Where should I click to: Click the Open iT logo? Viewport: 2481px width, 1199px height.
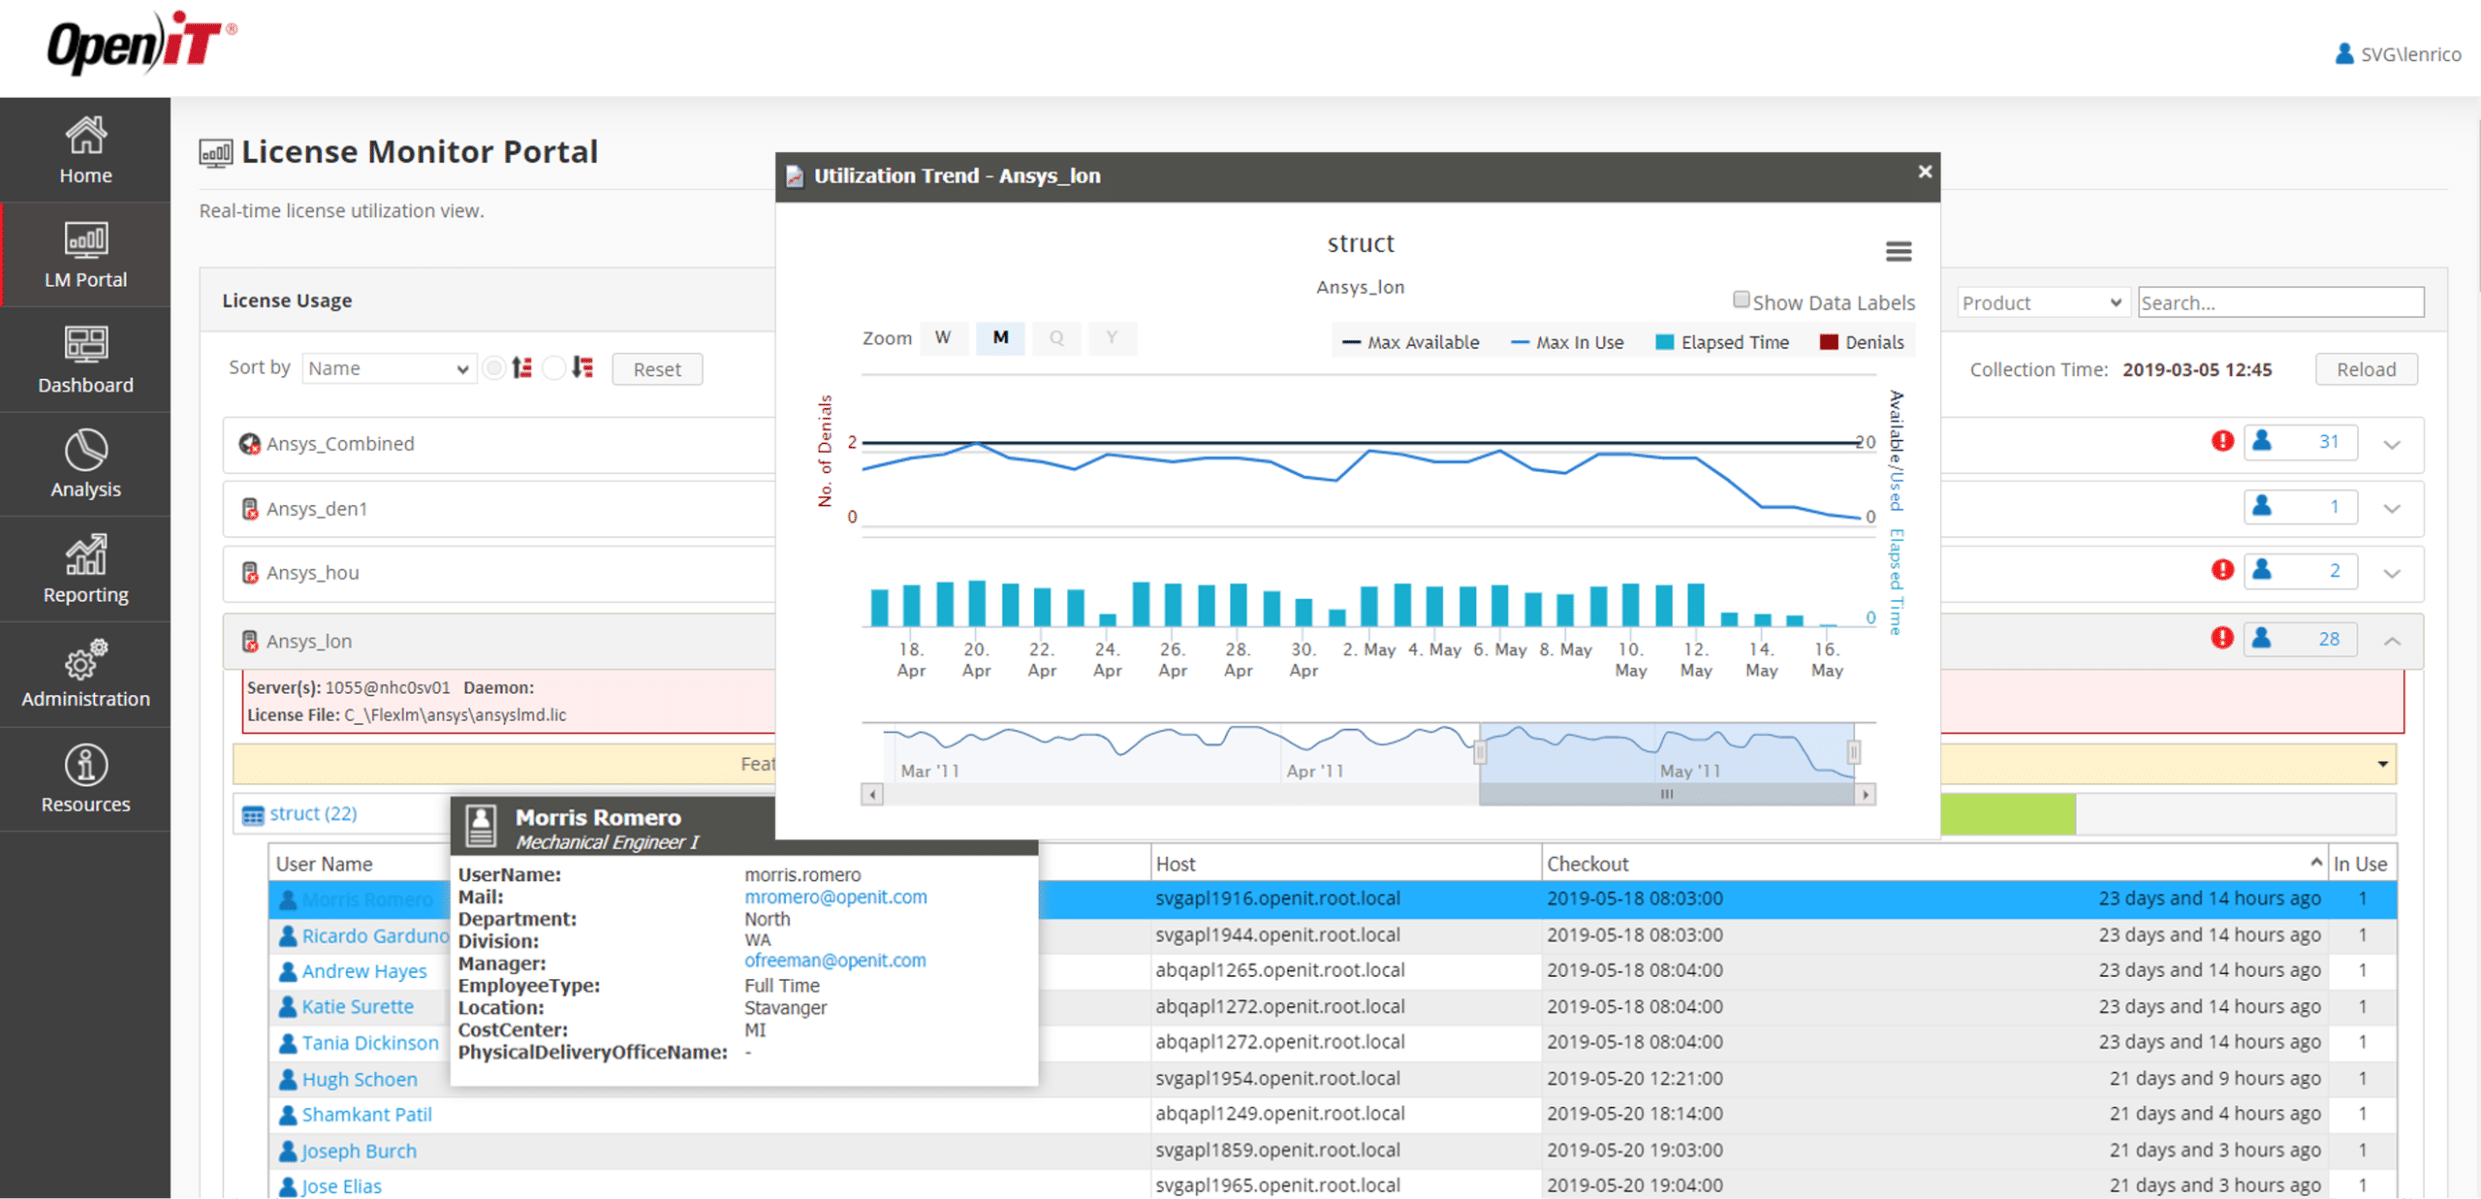point(141,43)
